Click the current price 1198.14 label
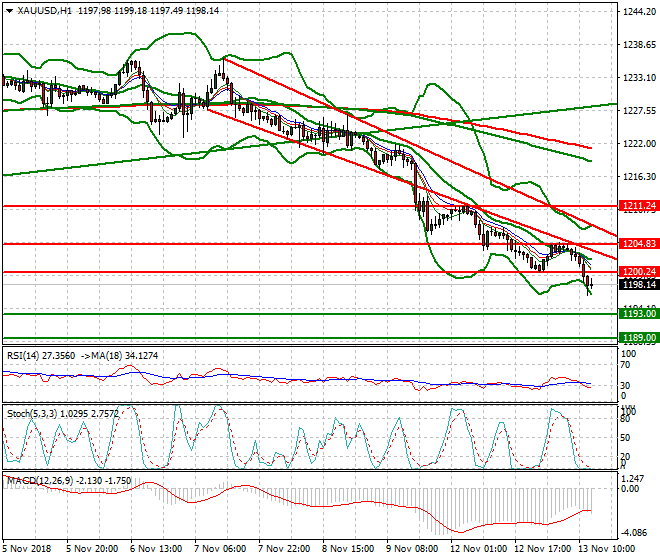The height and width of the screenshot is (560, 660). (639, 285)
